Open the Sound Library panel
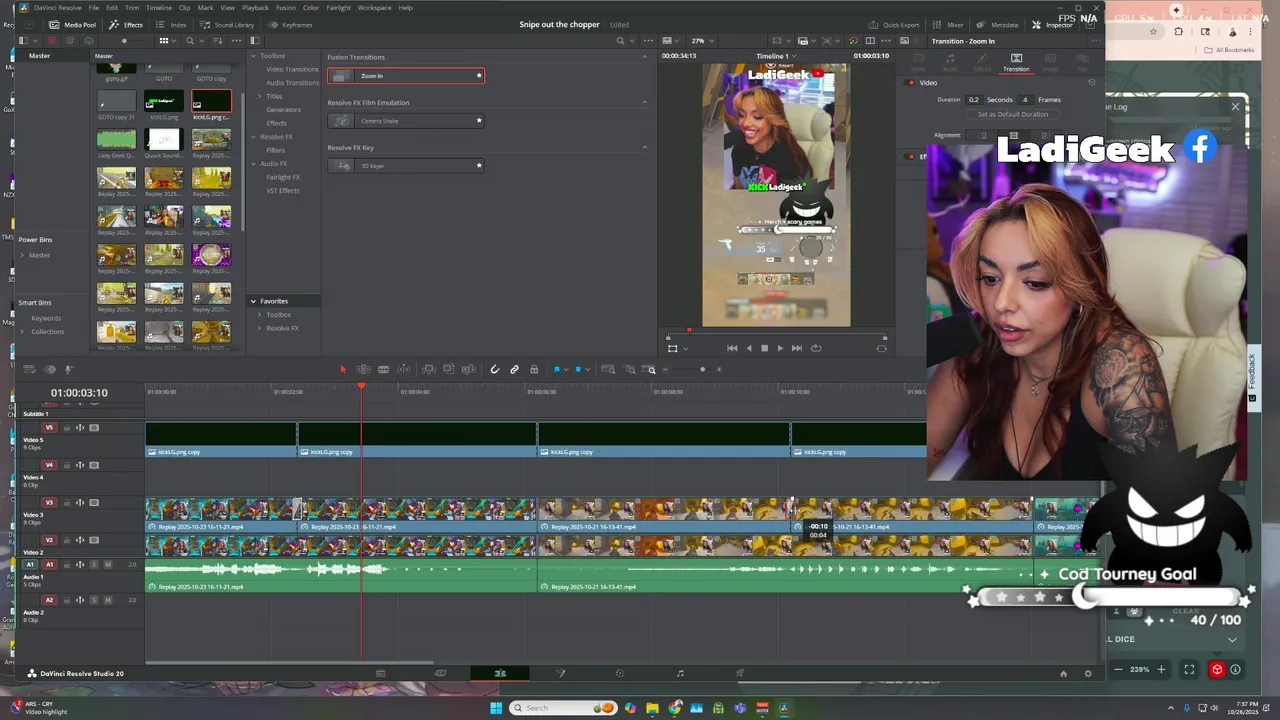This screenshot has height=720, width=1280. tap(227, 24)
